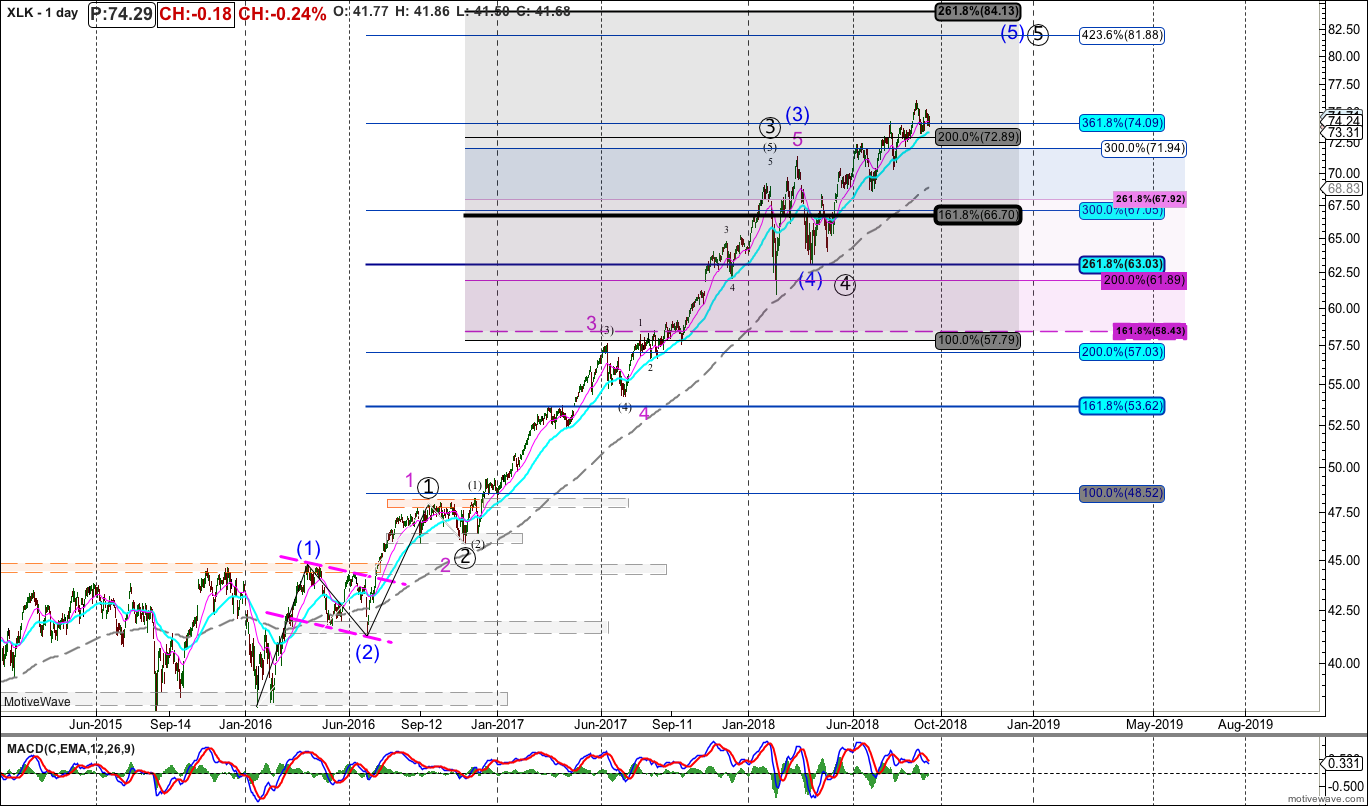The height and width of the screenshot is (806, 1368).
Task: Select the May-2019 date axis label
Action: point(1154,724)
